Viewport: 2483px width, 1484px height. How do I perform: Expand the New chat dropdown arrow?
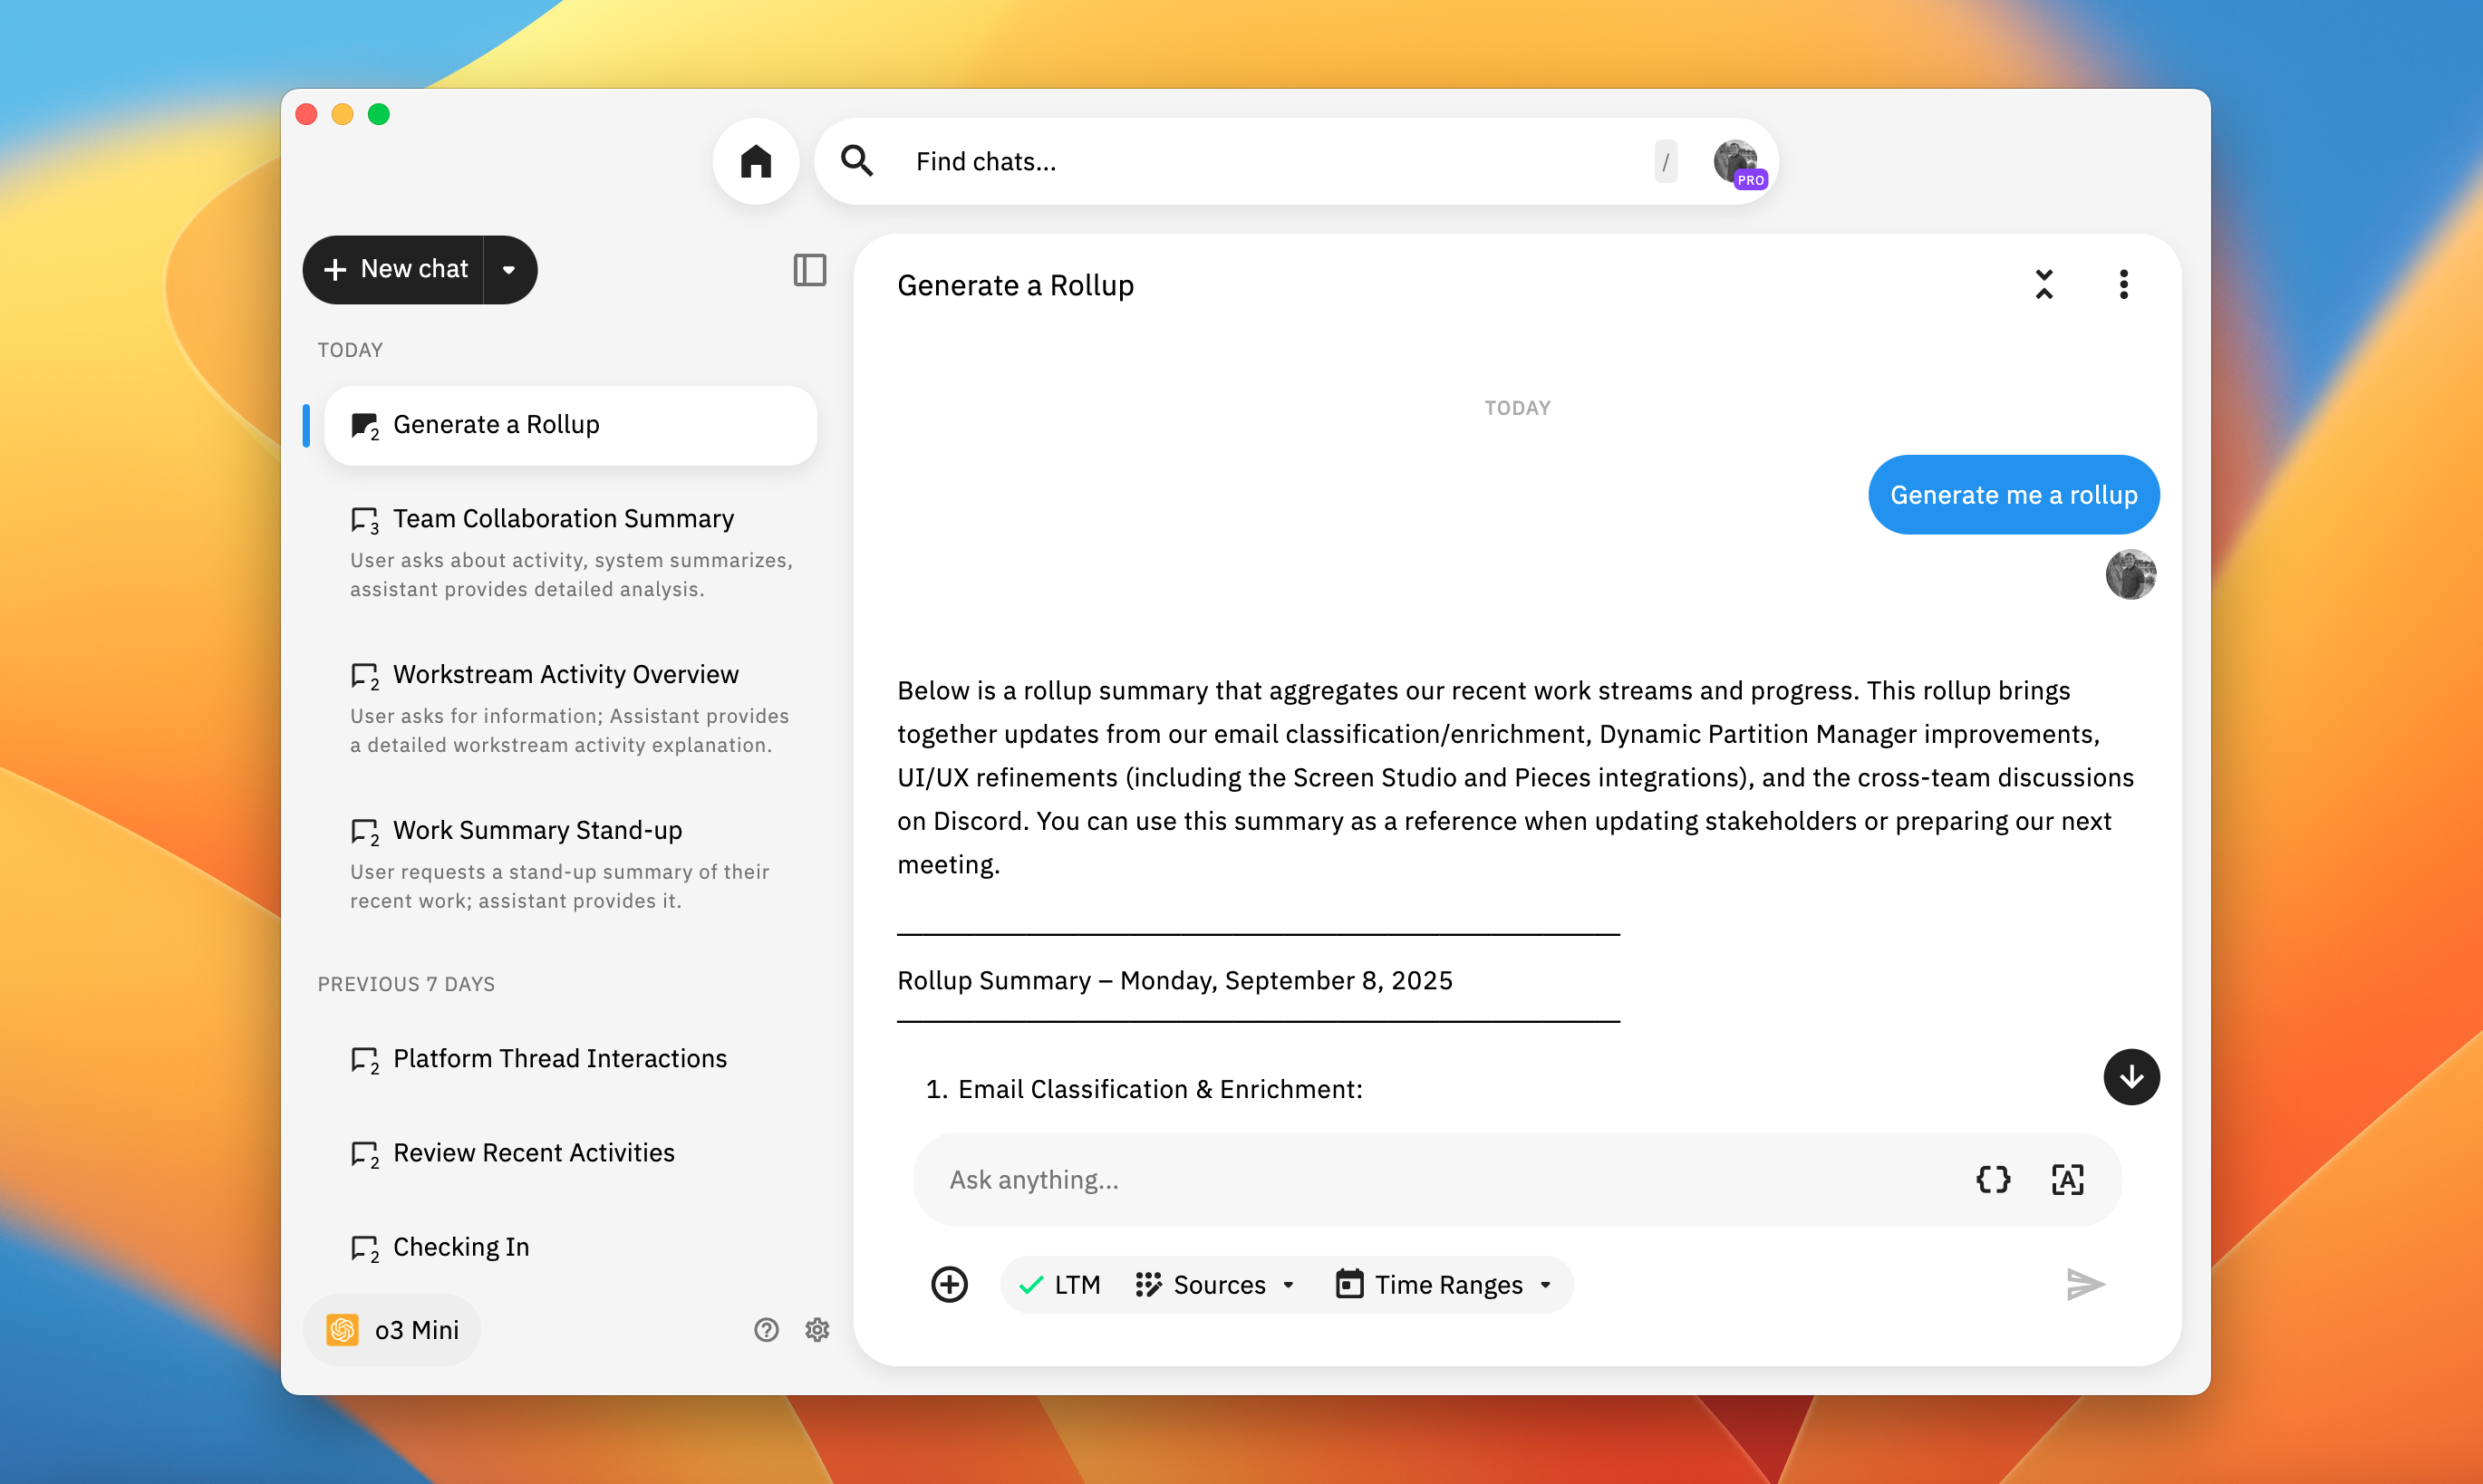[509, 269]
